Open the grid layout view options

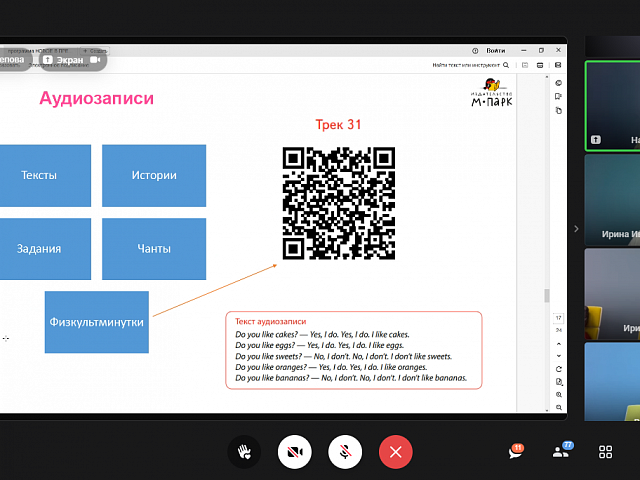[605, 452]
